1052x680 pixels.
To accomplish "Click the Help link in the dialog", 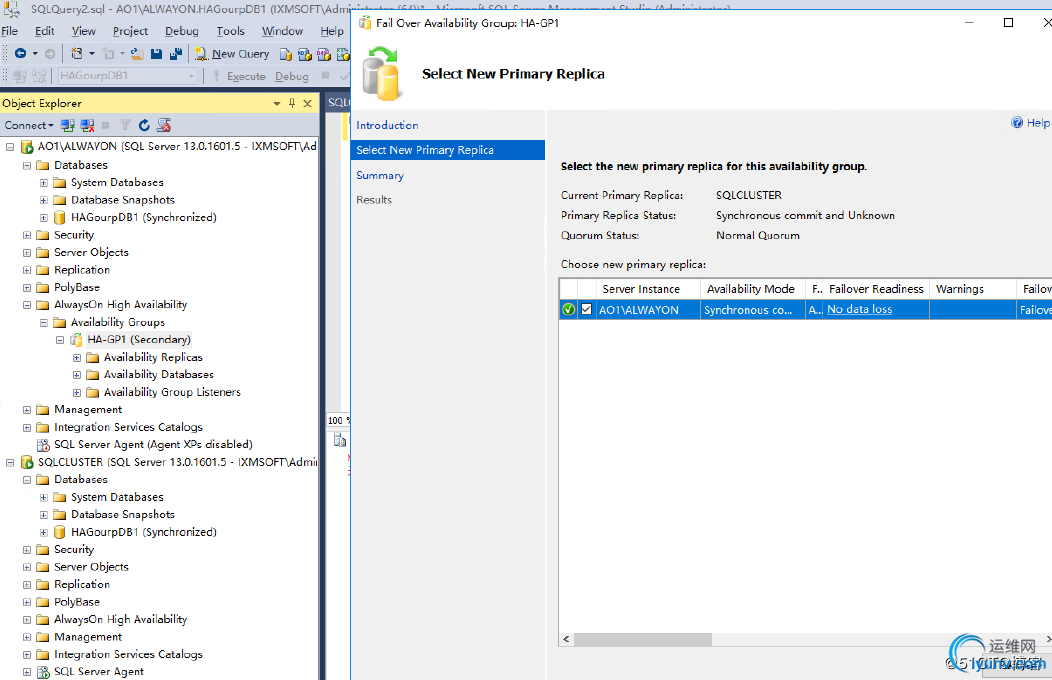I will coord(1038,122).
